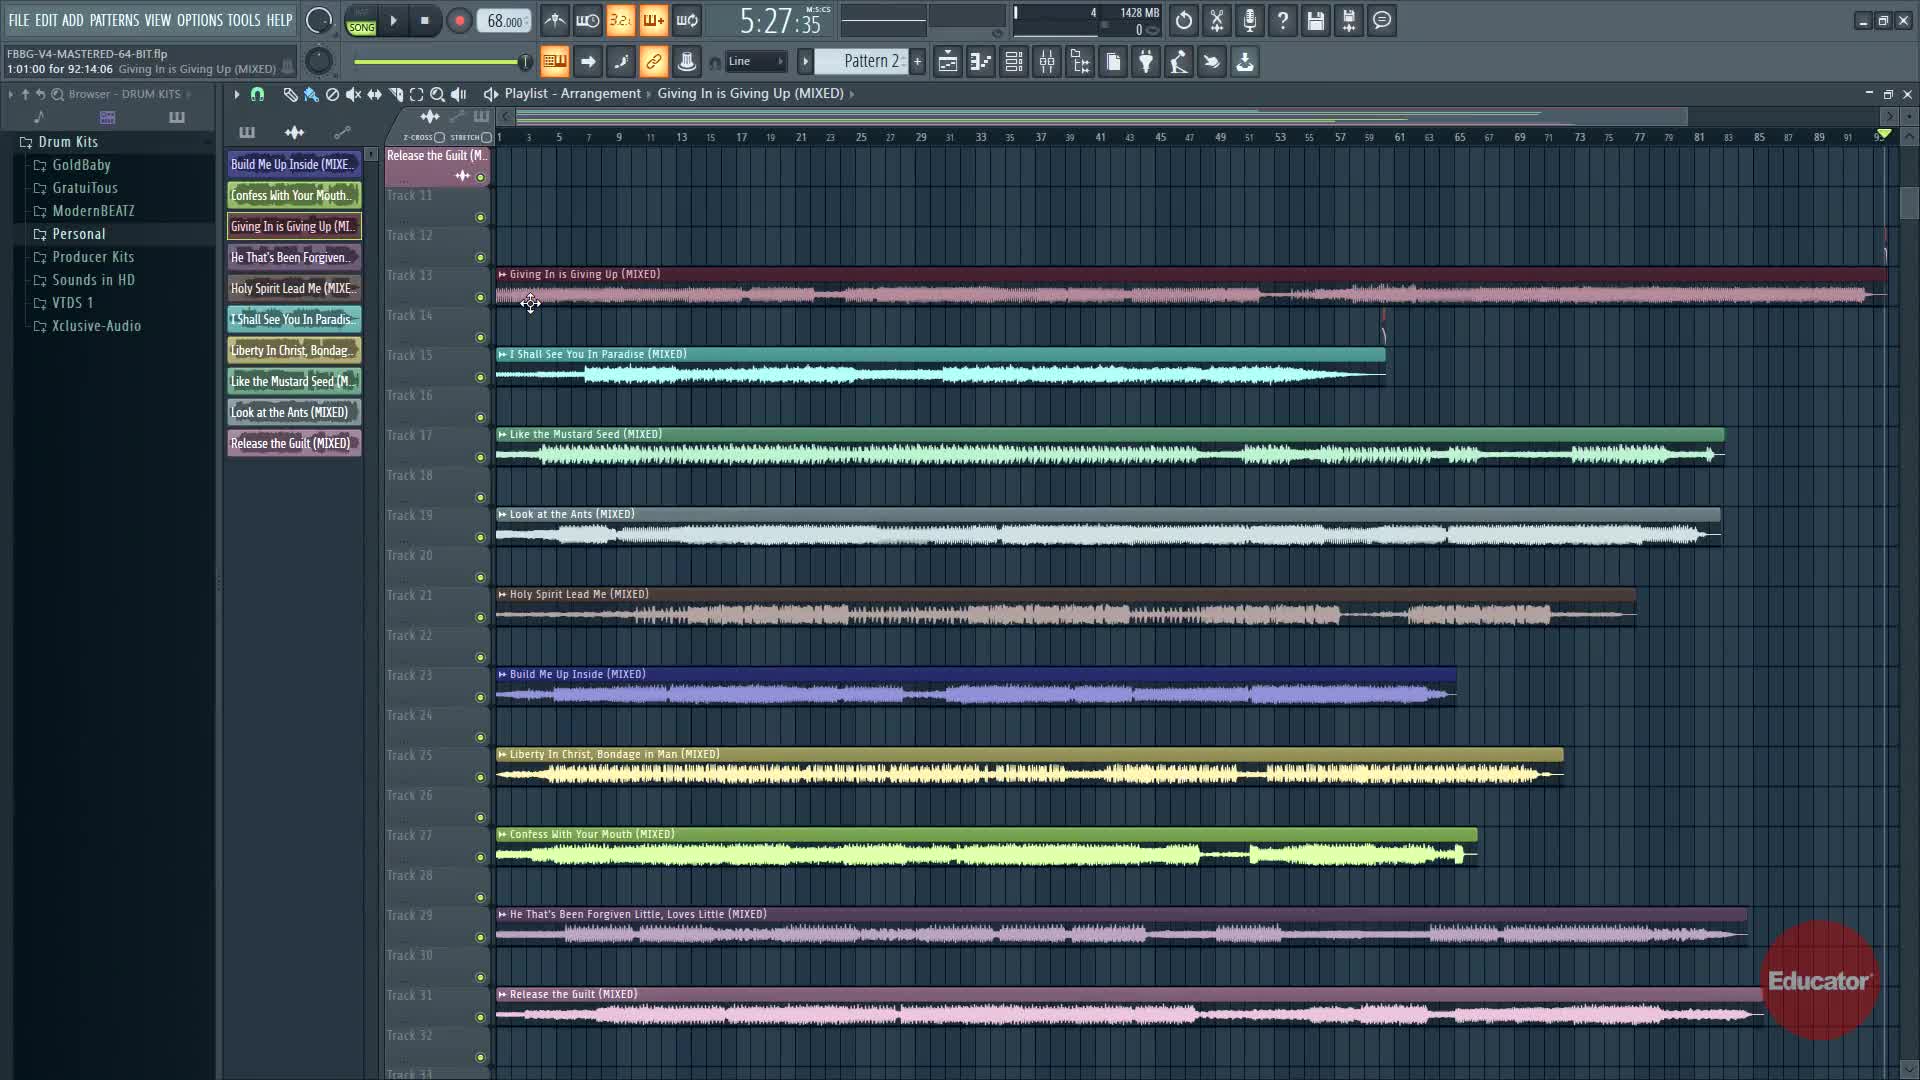Select the Mute tool in playlist toolbar
The image size is (1920, 1080).
click(x=353, y=94)
